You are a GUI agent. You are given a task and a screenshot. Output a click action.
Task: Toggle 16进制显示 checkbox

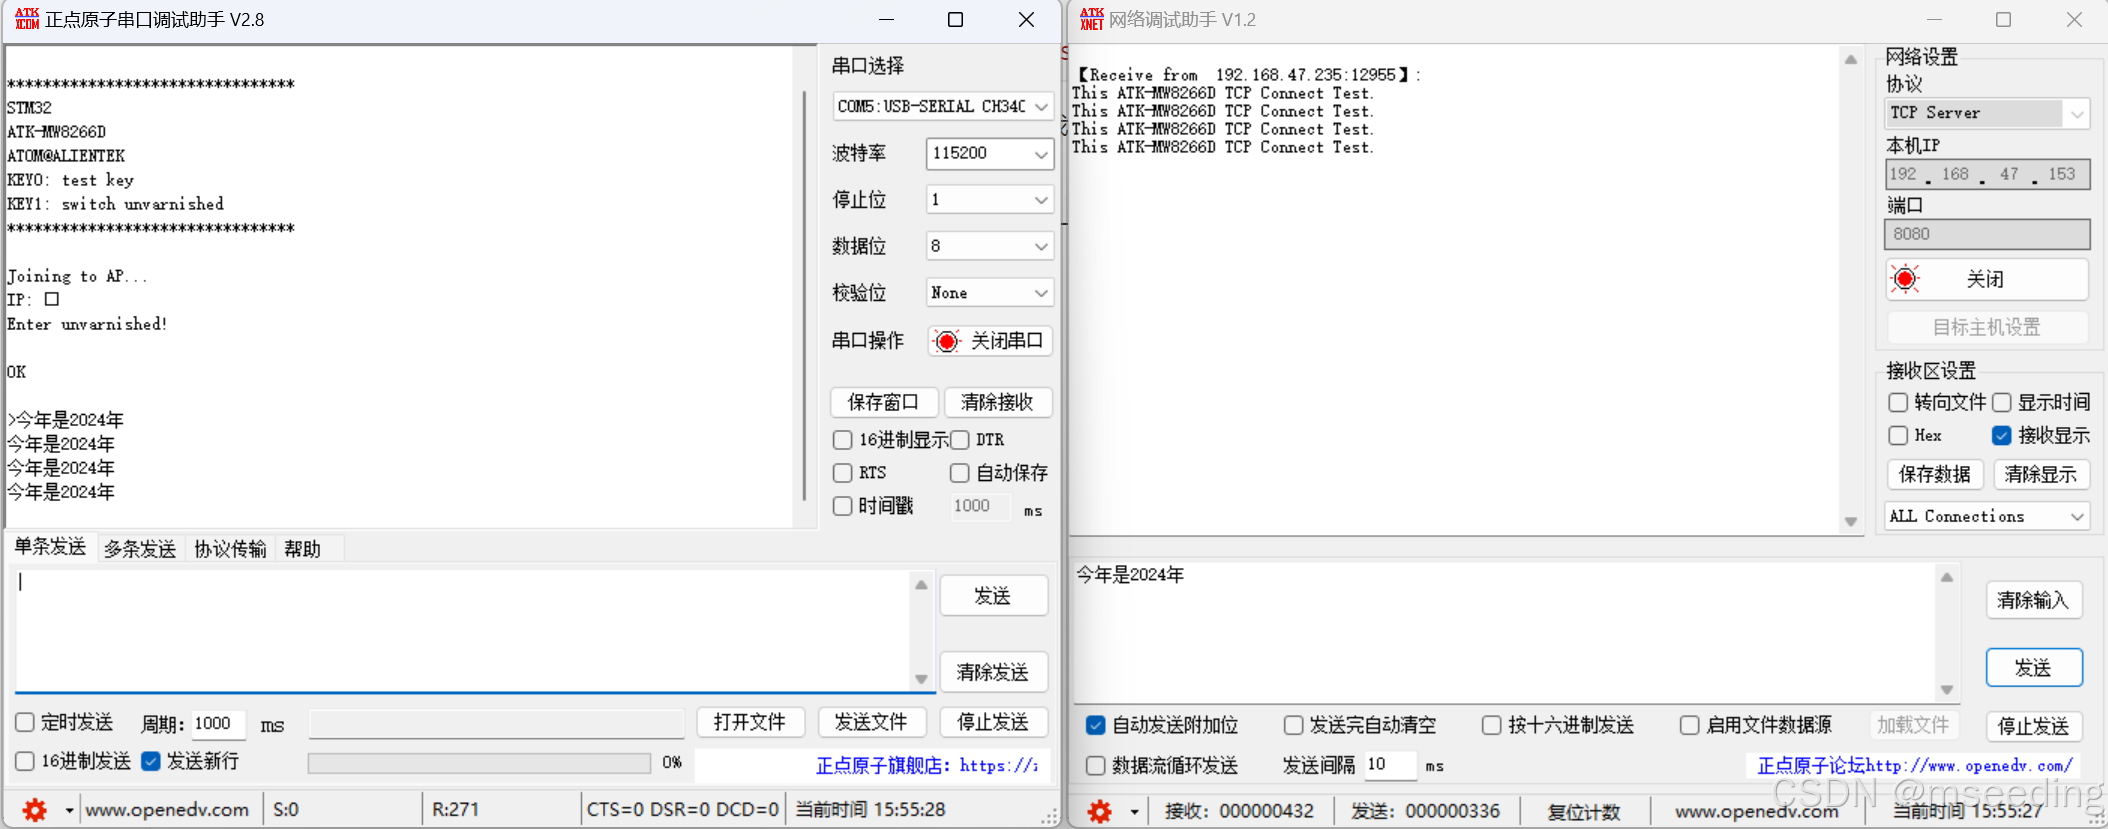(843, 440)
